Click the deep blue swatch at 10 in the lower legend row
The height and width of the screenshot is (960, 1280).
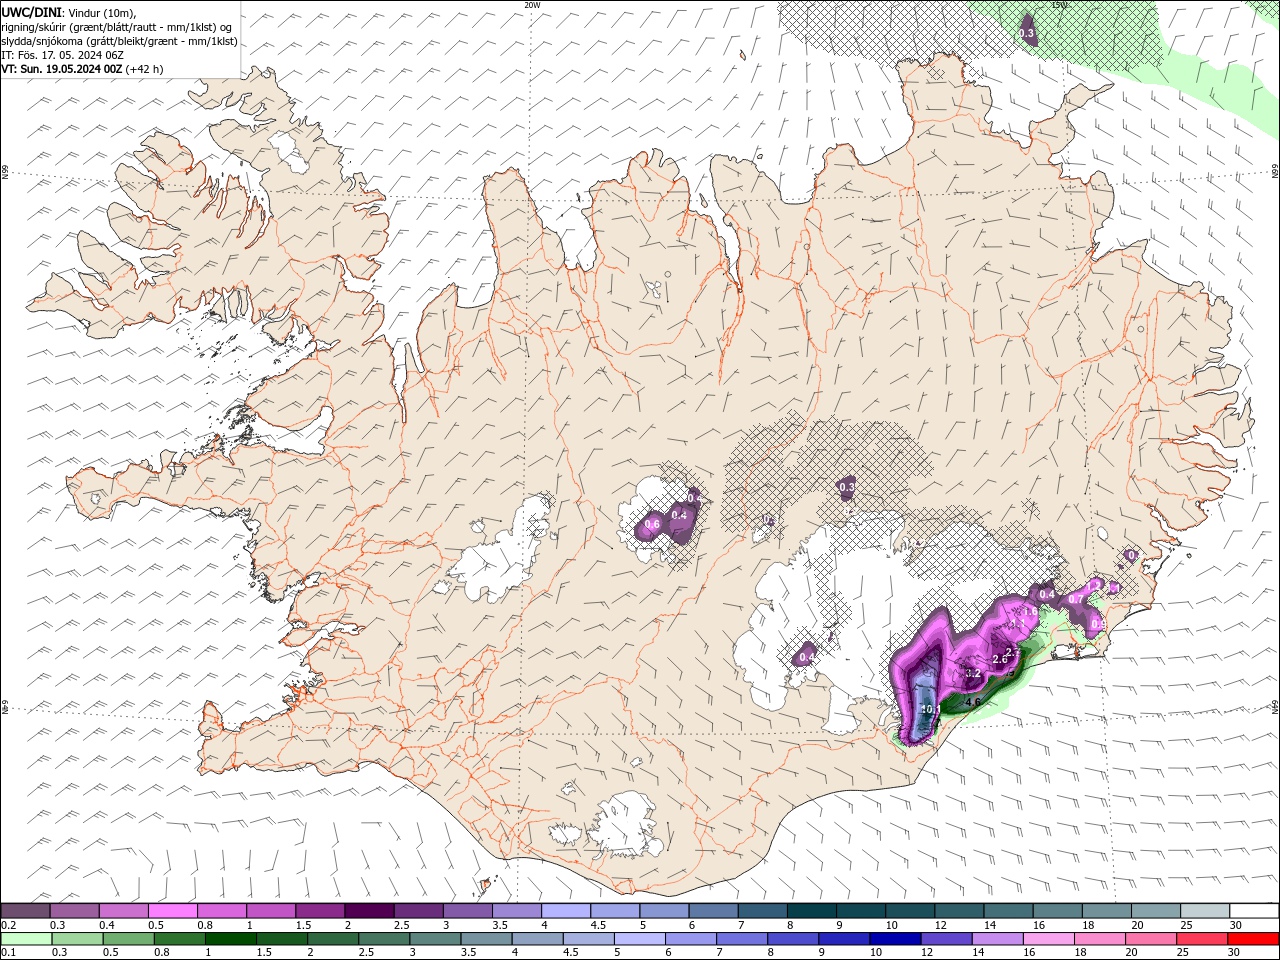click(895, 939)
